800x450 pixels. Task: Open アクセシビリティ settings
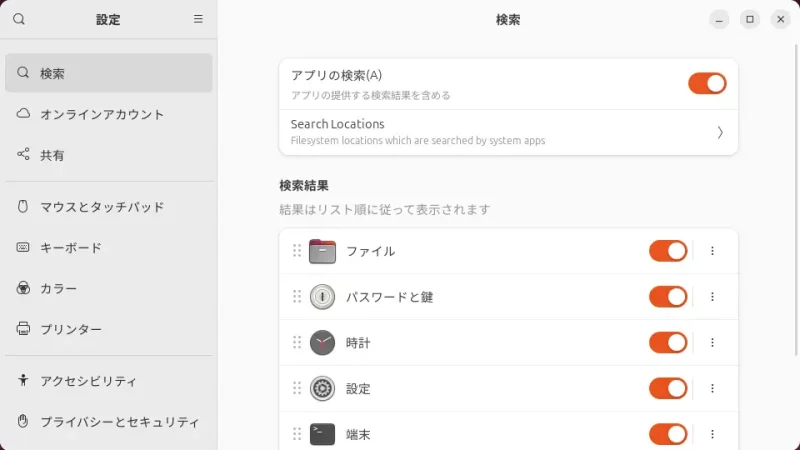[x=109, y=381]
